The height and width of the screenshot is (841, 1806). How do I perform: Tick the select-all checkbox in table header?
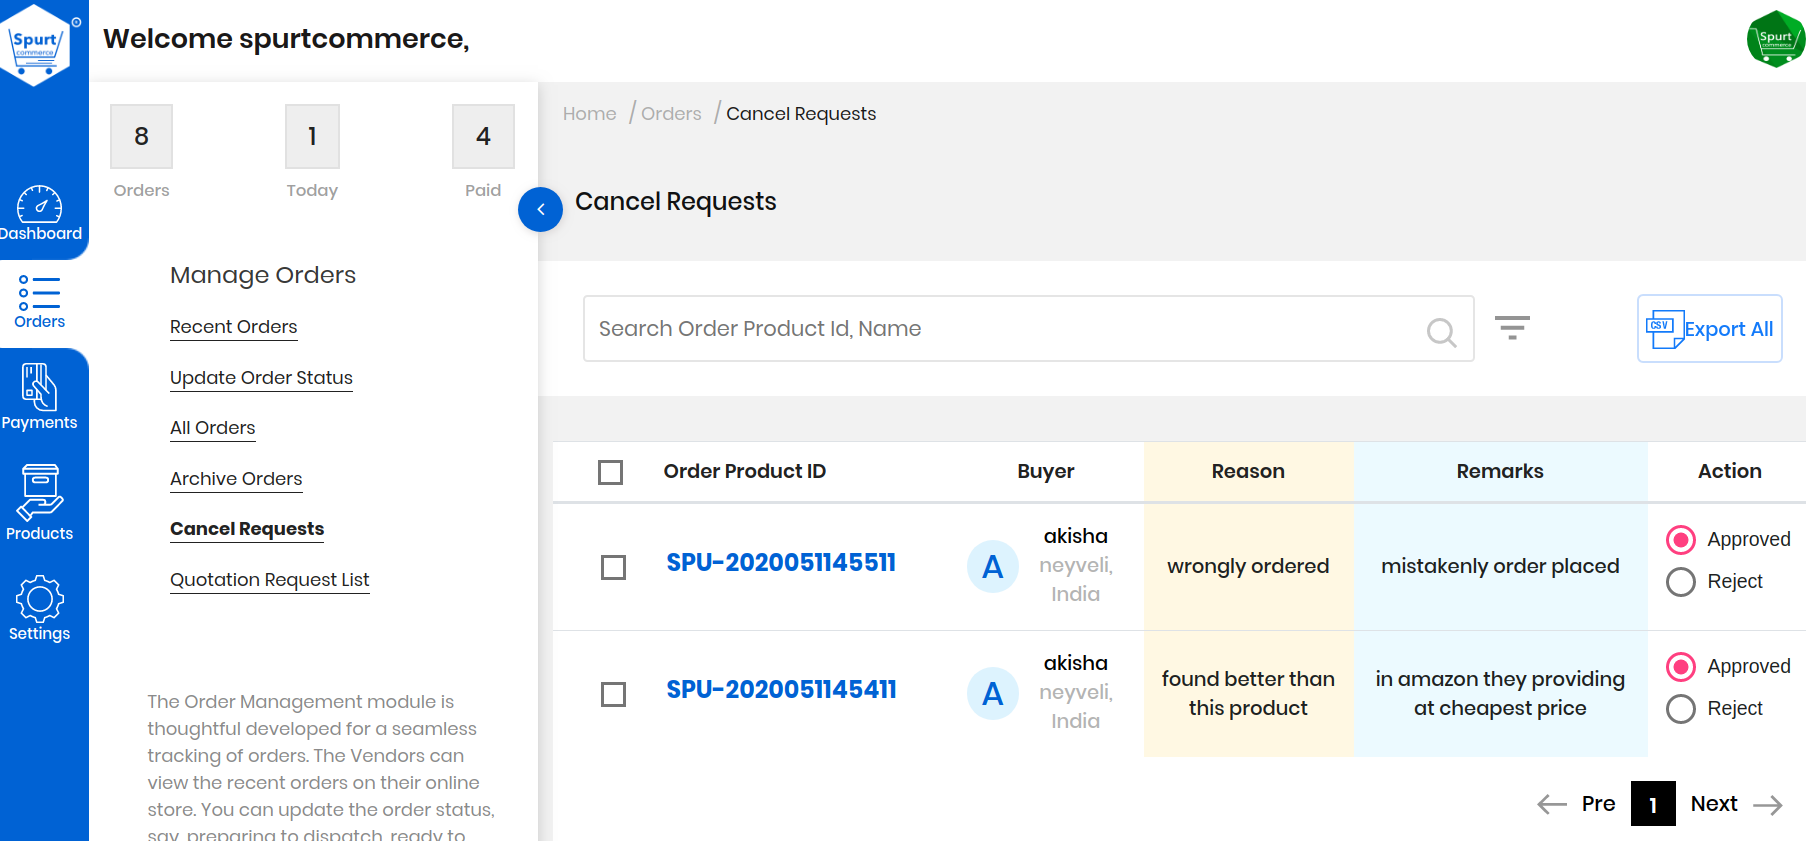[610, 472]
